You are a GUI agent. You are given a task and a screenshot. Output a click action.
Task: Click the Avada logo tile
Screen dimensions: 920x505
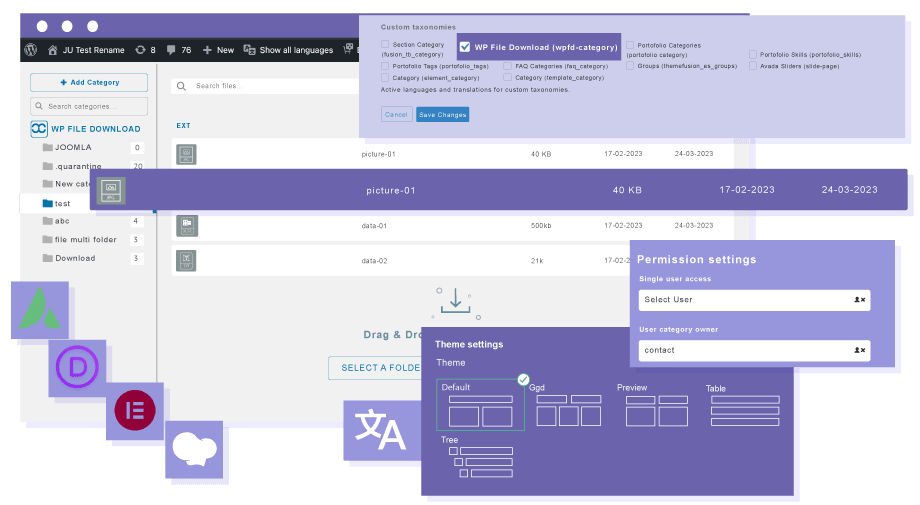[40, 310]
